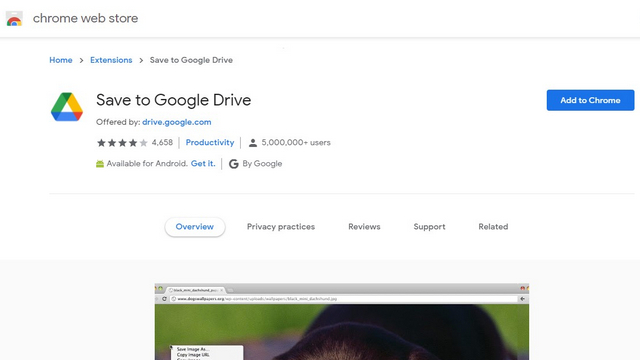Screen dimensions: 640x360
Task: Click the Save to Google Drive heading
Action: click(173, 100)
